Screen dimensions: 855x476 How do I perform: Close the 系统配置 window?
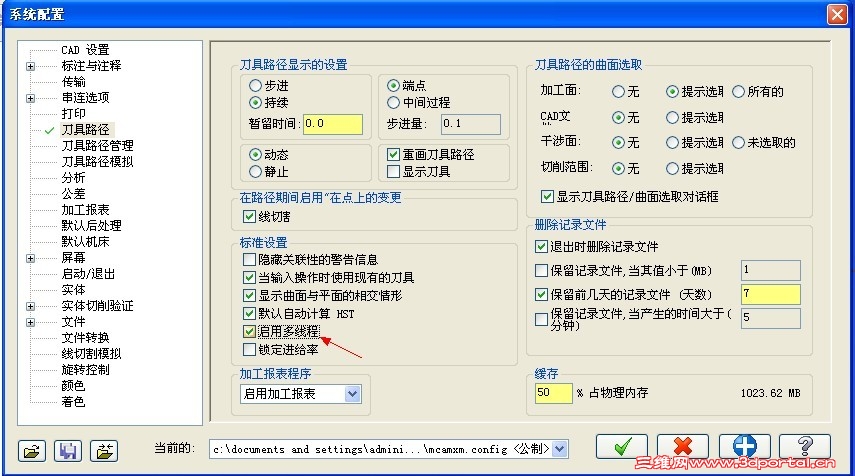pyautogui.click(x=837, y=14)
